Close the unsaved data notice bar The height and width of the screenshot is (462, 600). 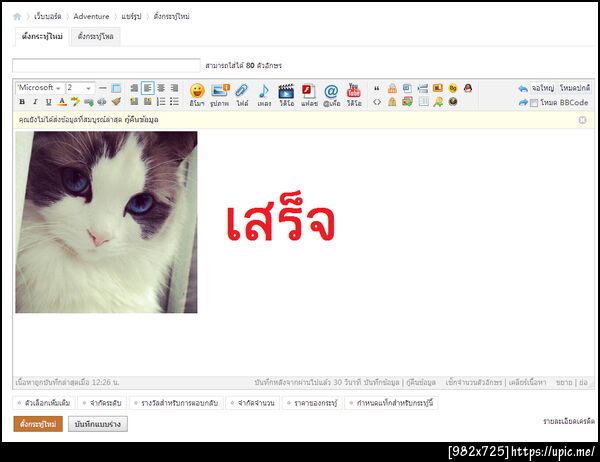click(582, 120)
